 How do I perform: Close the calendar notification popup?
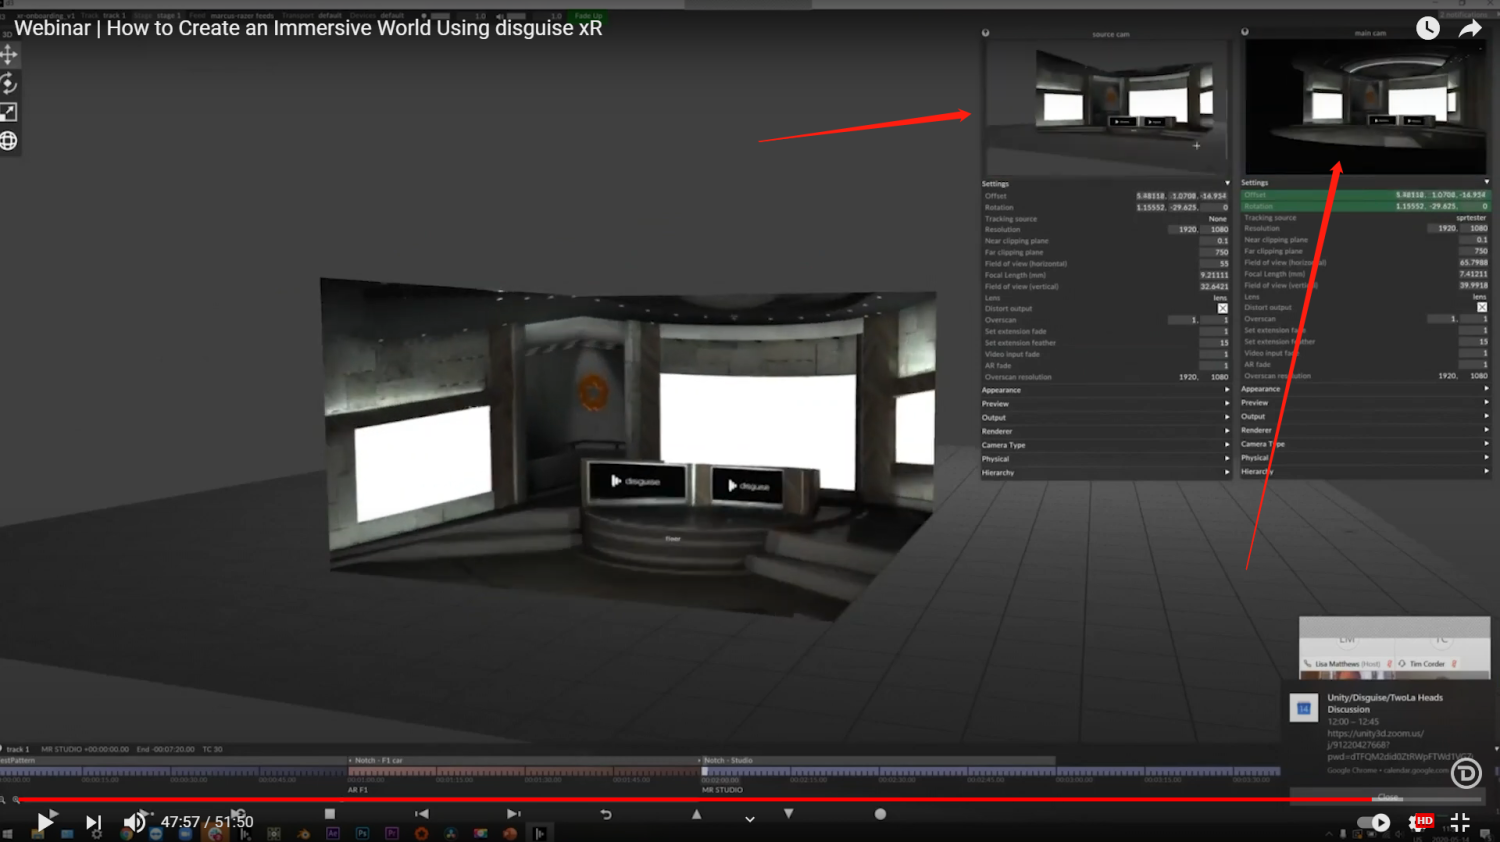click(x=1388, y=797)
